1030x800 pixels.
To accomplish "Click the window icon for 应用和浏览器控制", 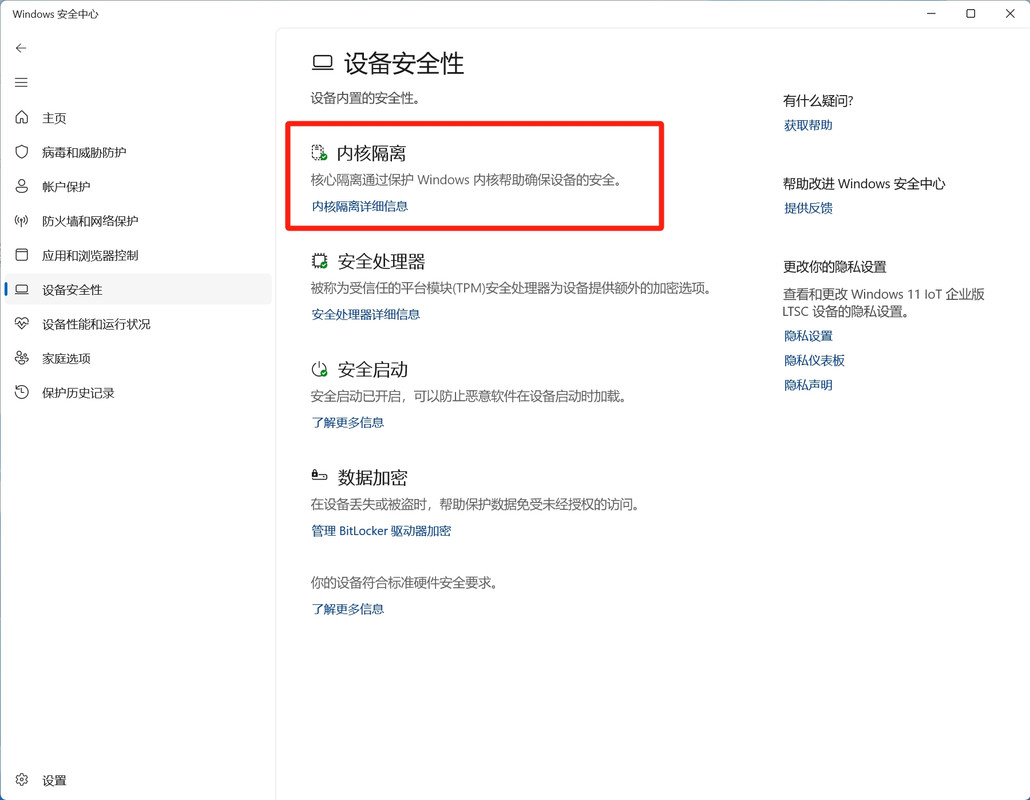I will tap(22, 255).
